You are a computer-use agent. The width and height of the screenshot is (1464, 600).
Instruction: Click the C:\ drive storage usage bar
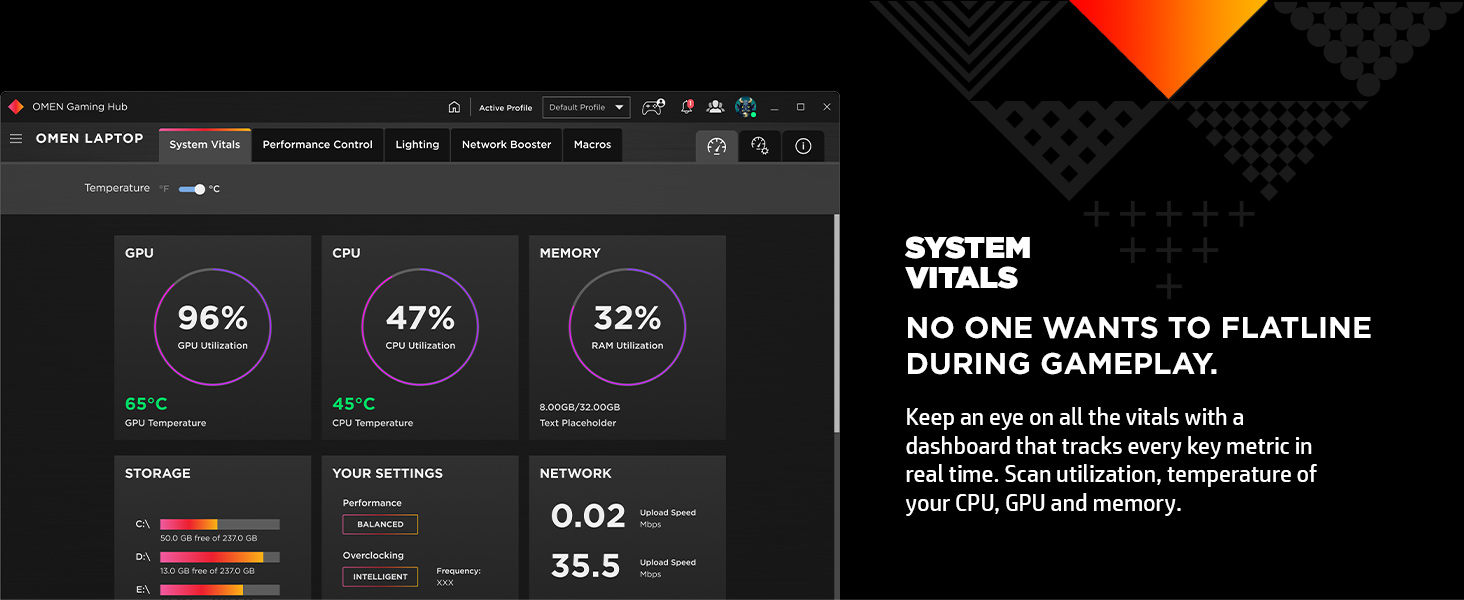pyautogui.click(x=219, y=524)
